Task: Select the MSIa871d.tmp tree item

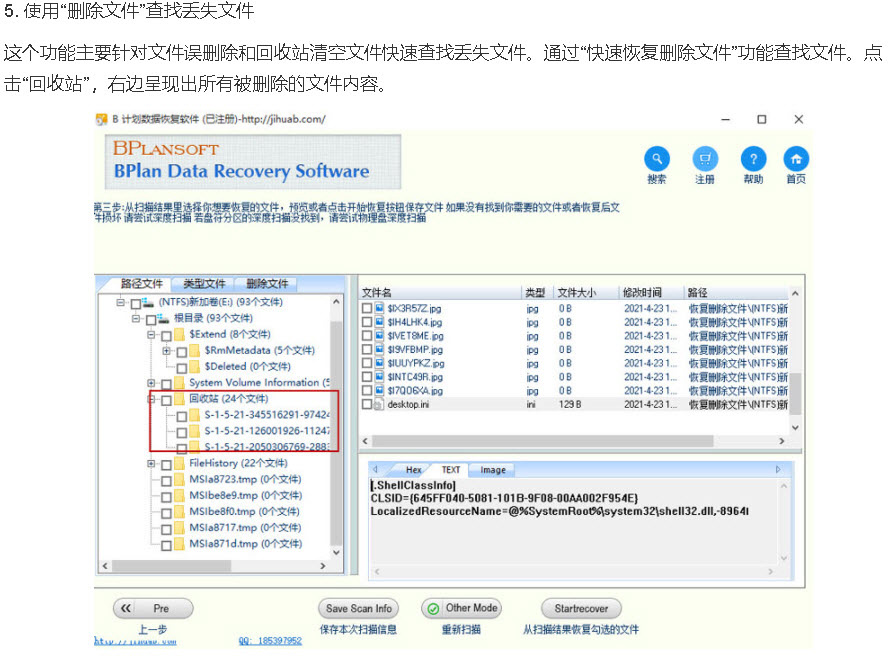Action: tap(245, 544)
